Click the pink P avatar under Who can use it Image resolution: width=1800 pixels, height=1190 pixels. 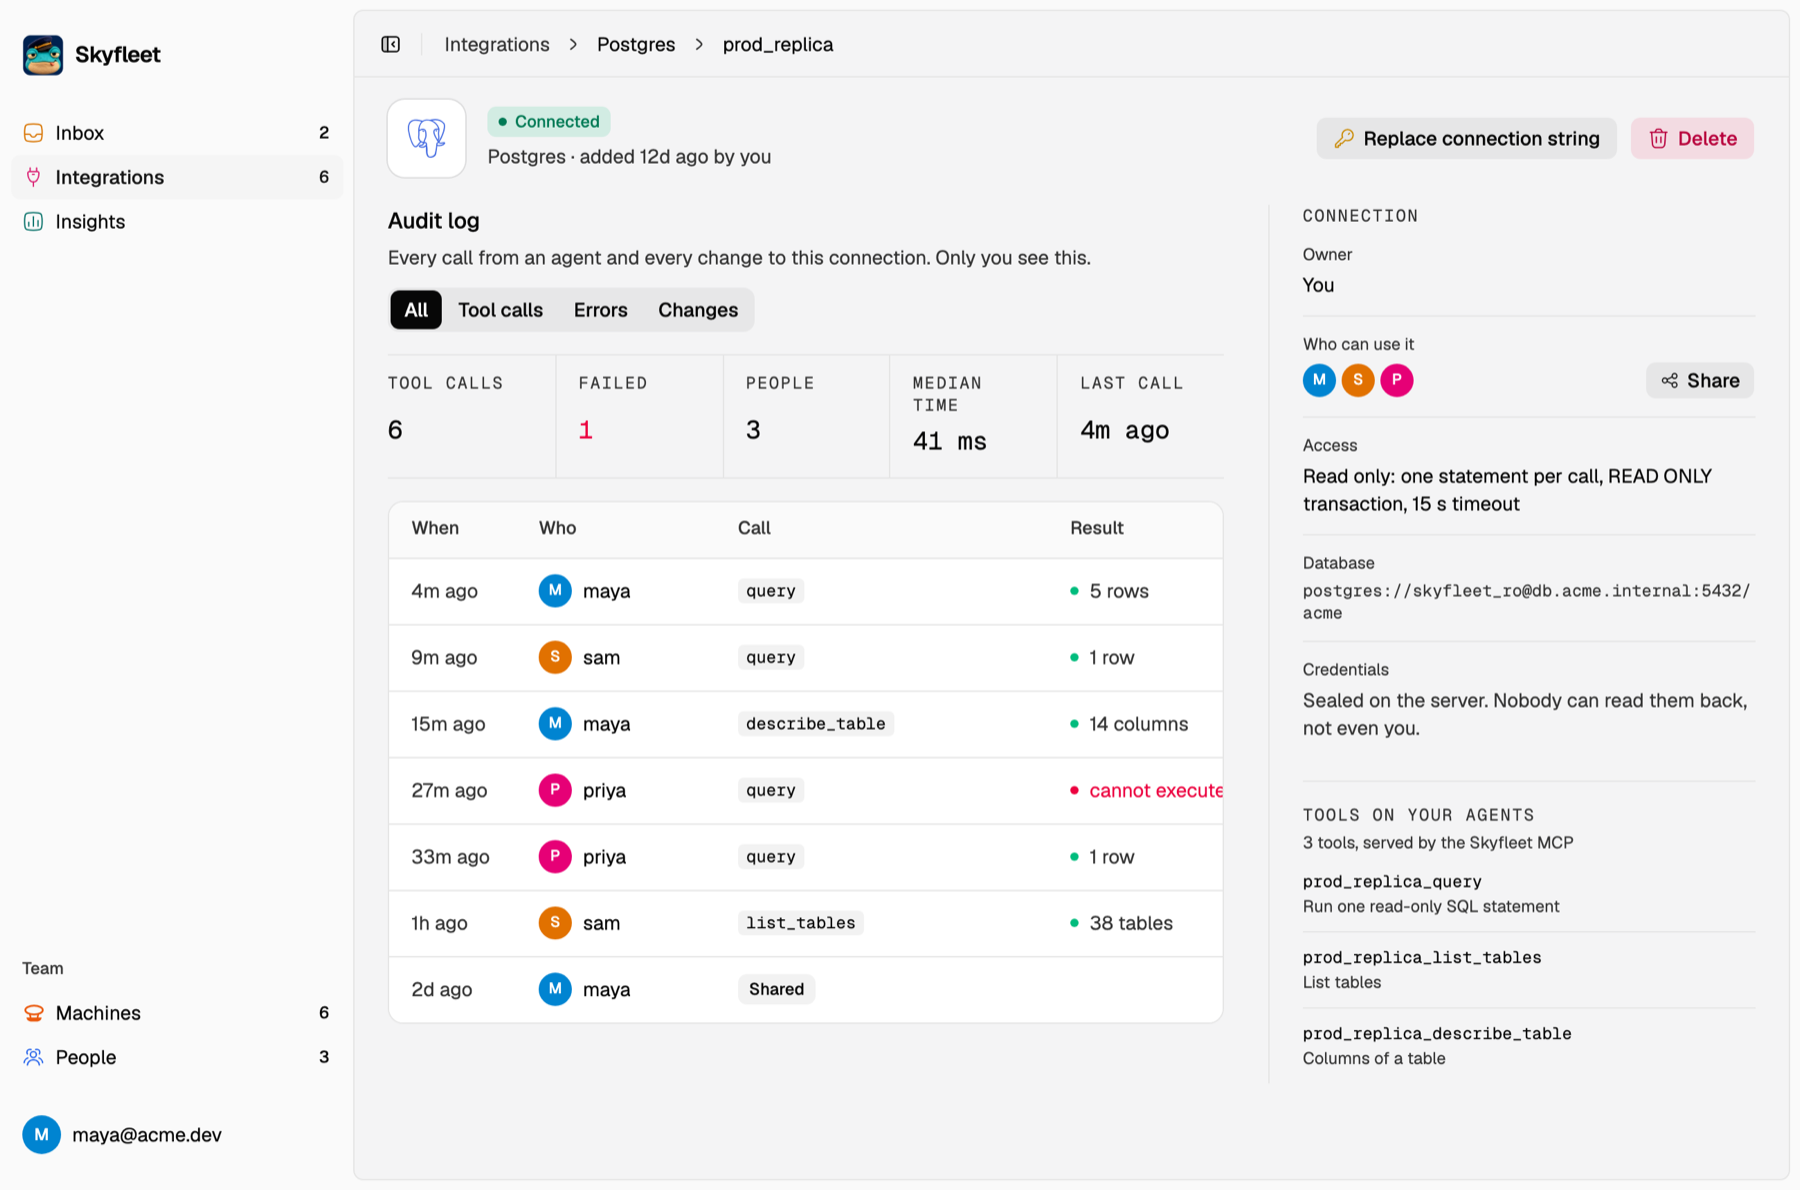1397,380
